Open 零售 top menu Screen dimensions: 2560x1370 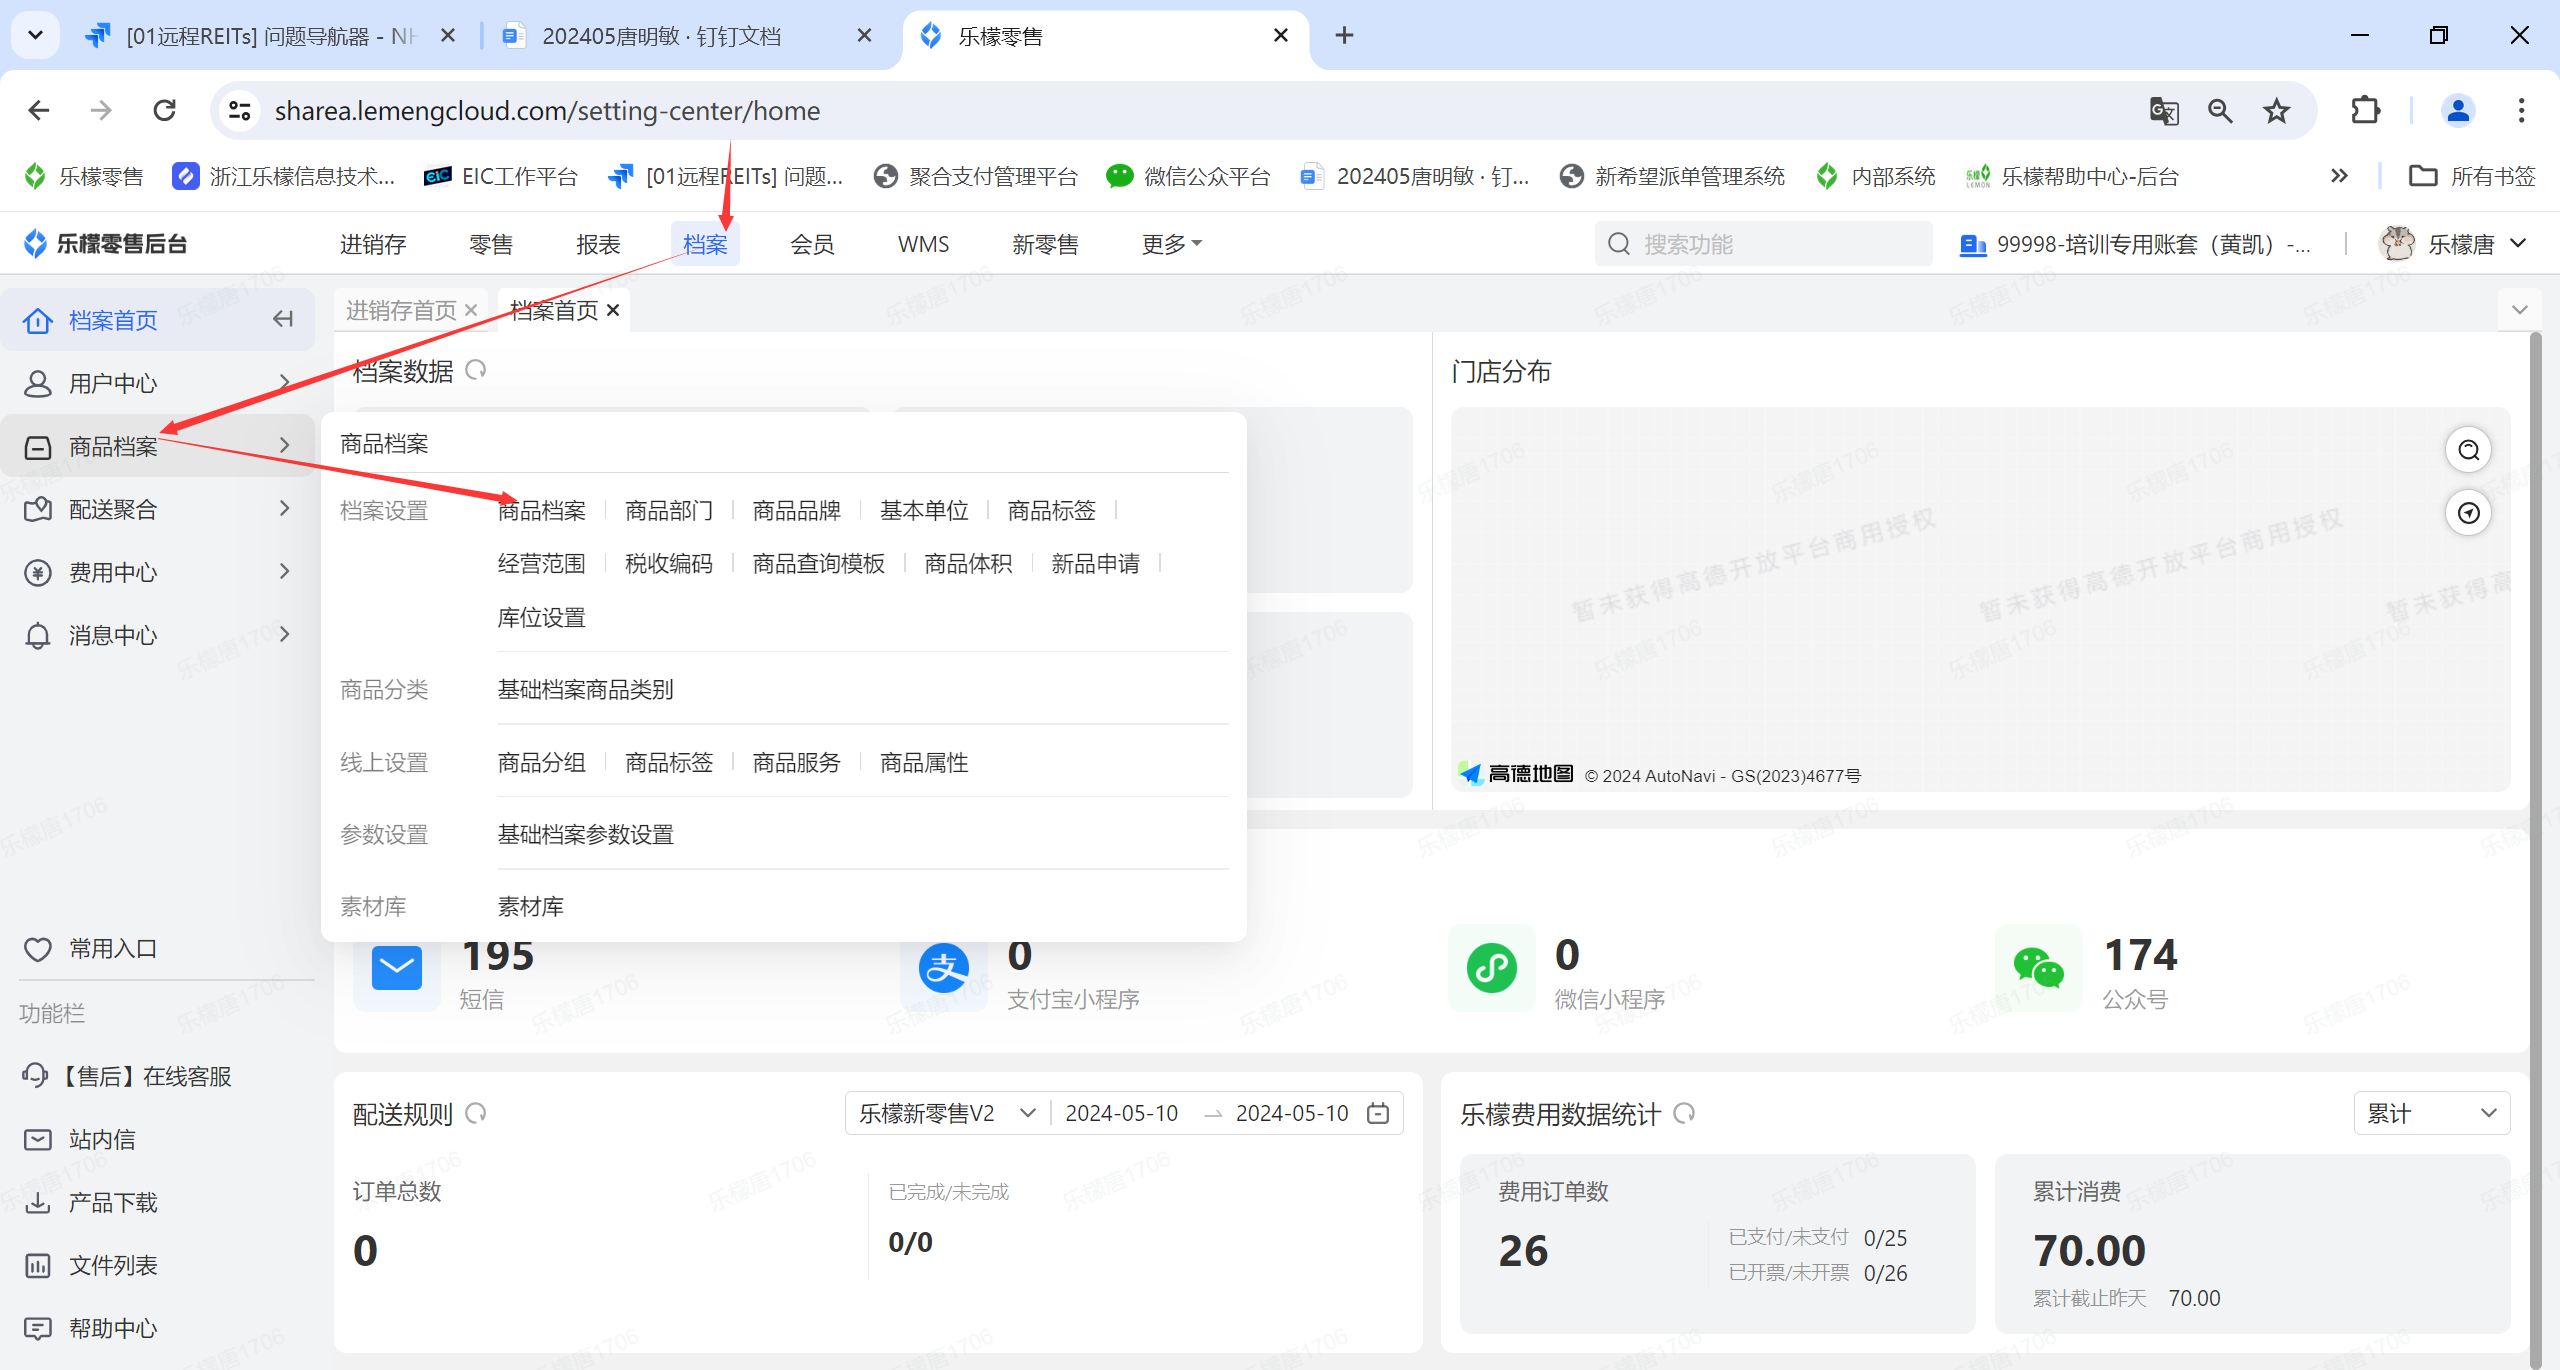(491, 244)
